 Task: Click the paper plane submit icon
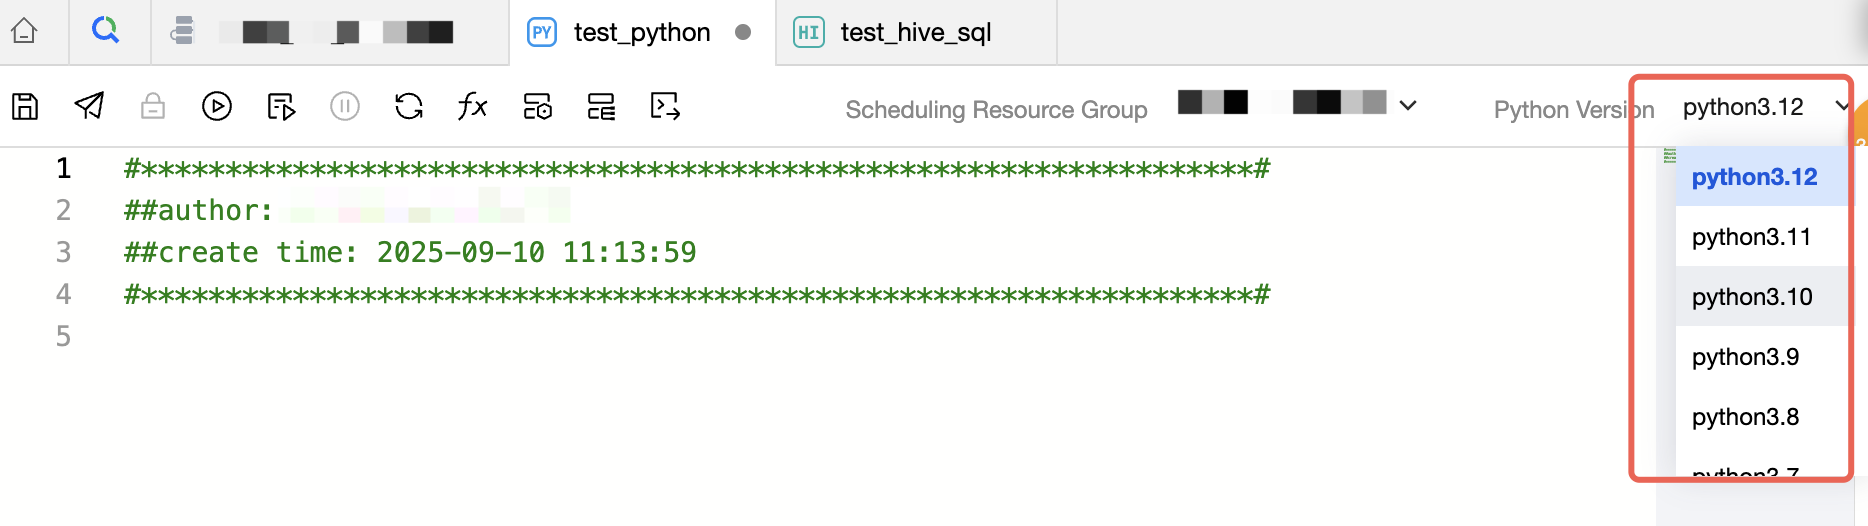(x=89, y=106)
